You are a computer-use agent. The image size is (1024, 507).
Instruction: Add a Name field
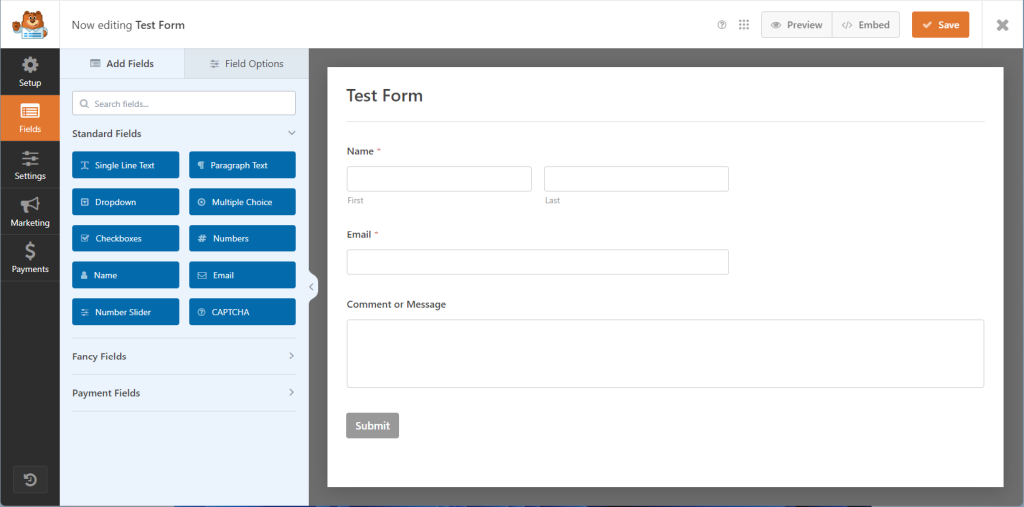coord(125,275)
